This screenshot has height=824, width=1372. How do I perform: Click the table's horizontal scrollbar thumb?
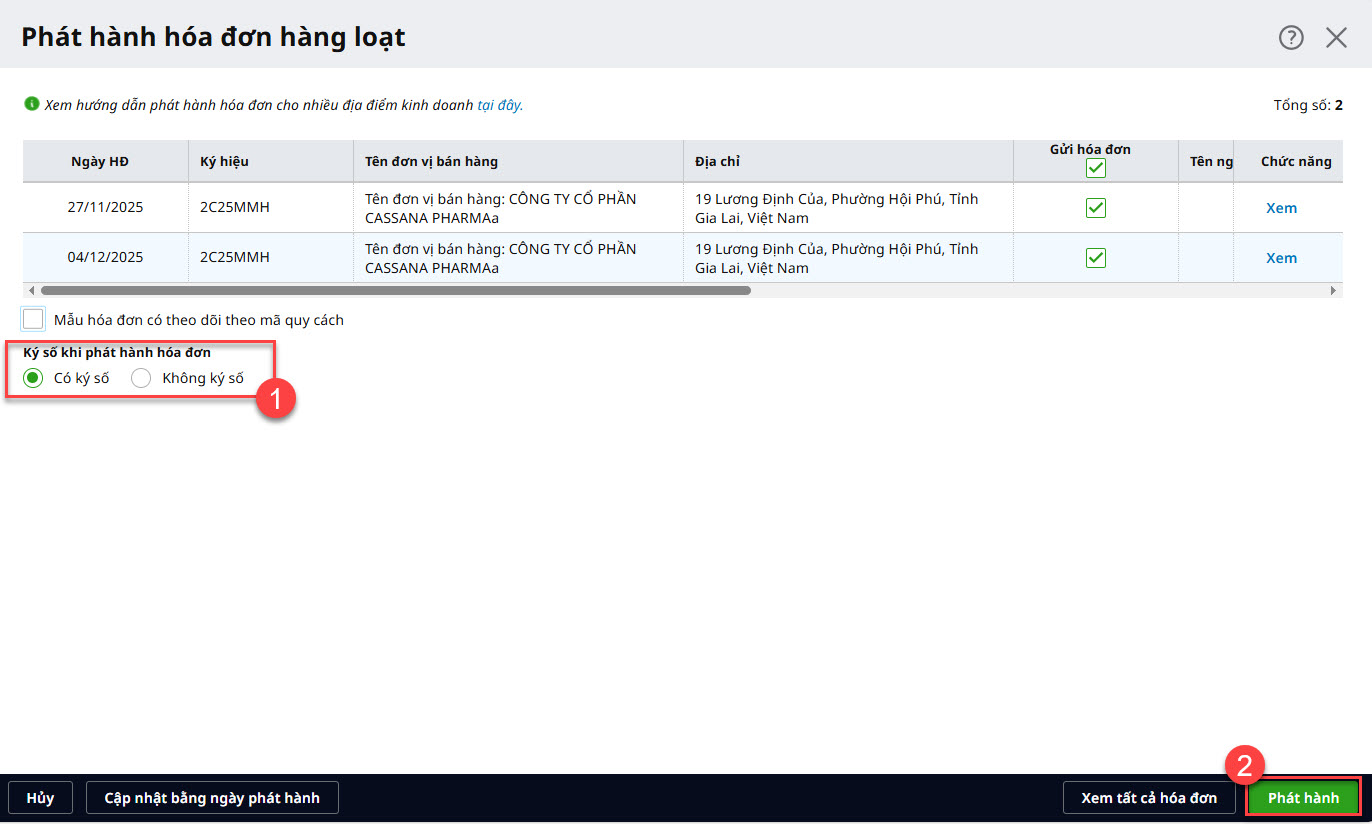click(395, 290)
